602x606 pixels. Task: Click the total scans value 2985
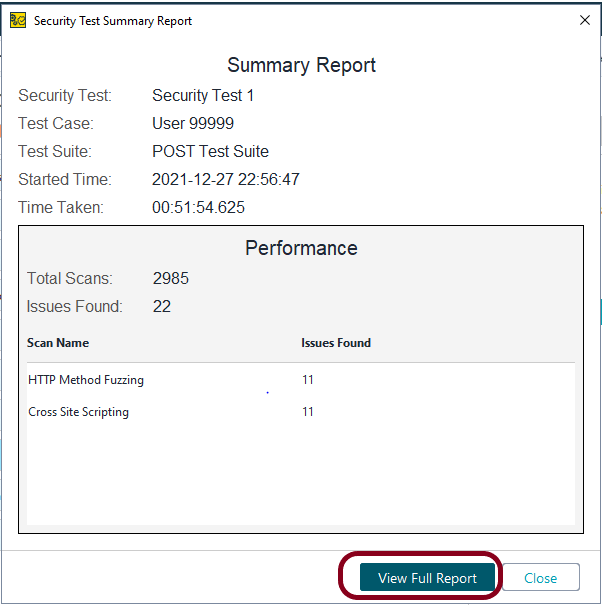click(171, 279)
